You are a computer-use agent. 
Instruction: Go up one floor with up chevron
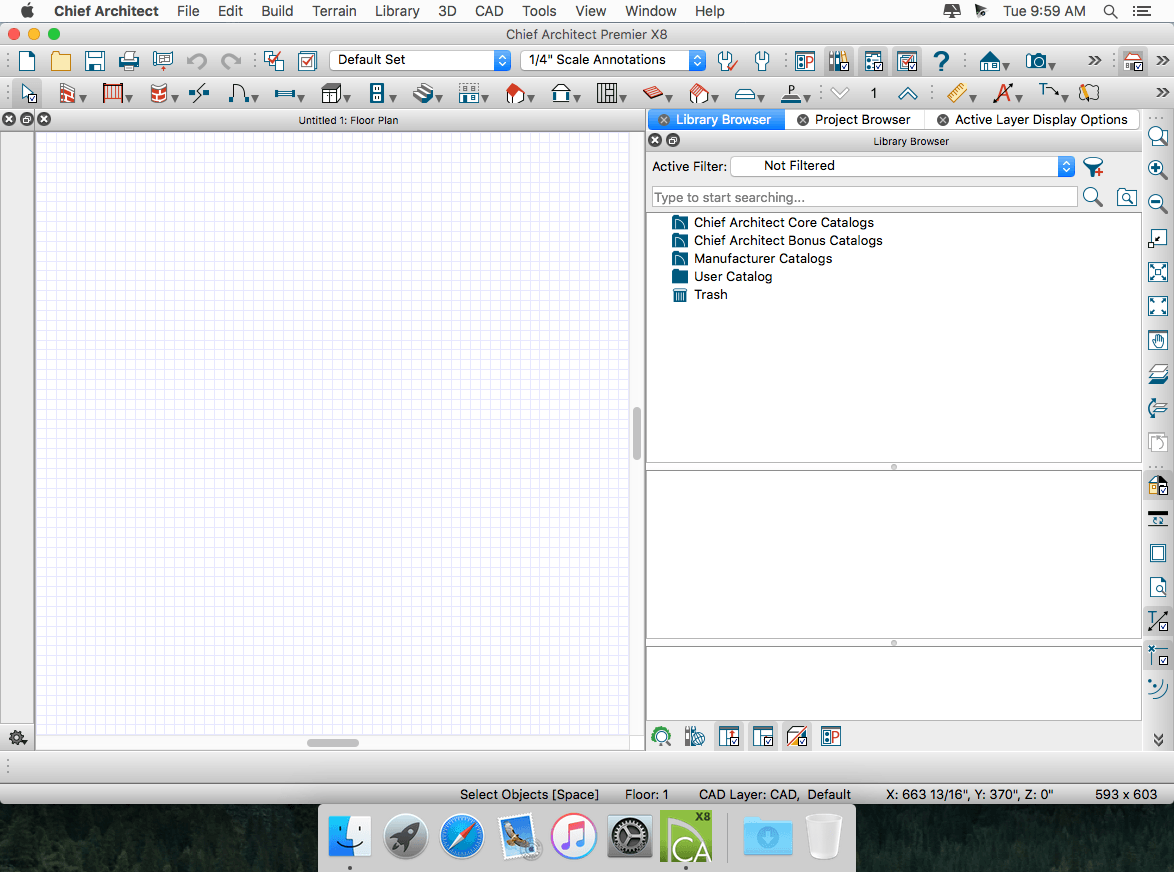[907, 93]
